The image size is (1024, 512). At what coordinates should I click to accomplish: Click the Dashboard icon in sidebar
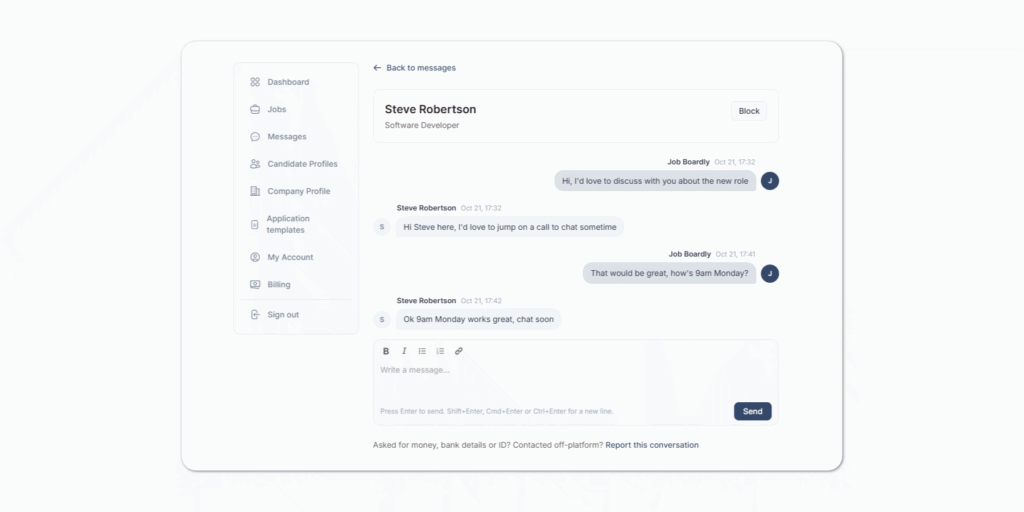(x=255, y=82)
